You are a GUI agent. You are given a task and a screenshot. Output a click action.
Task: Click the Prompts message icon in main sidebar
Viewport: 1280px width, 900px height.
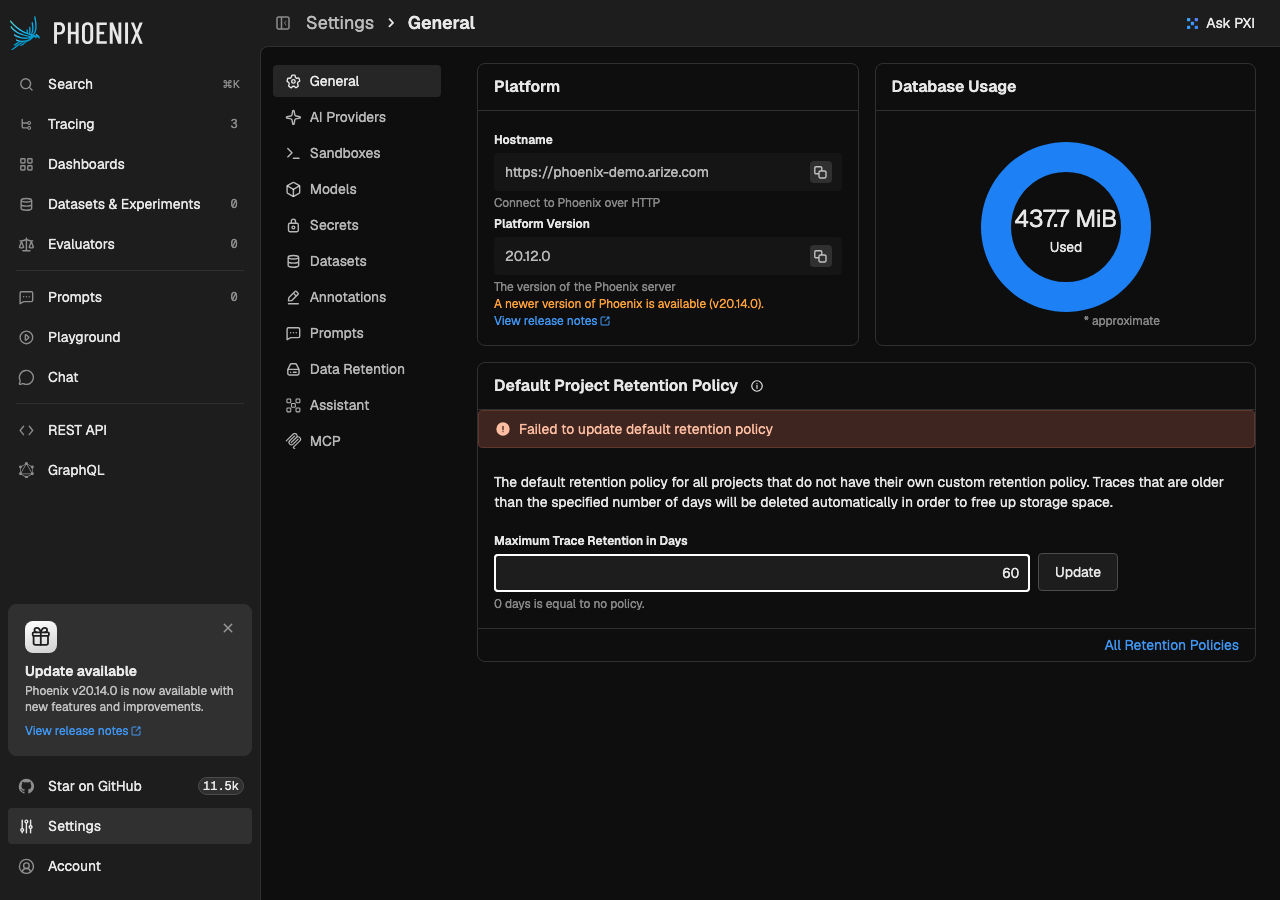[27, 297]
